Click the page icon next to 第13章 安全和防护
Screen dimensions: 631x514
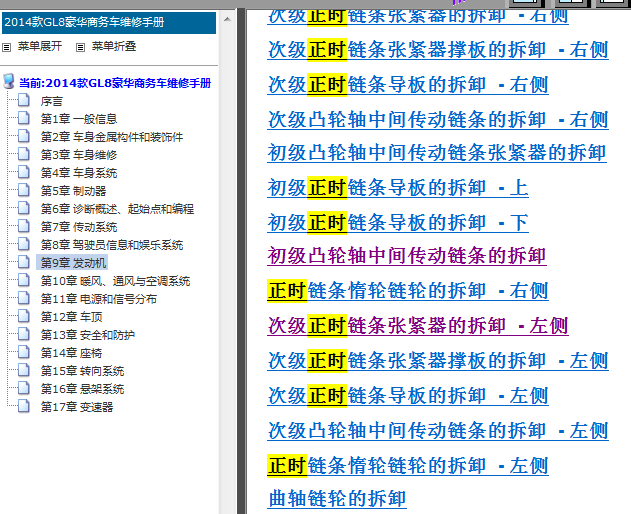tap(24, 334)
